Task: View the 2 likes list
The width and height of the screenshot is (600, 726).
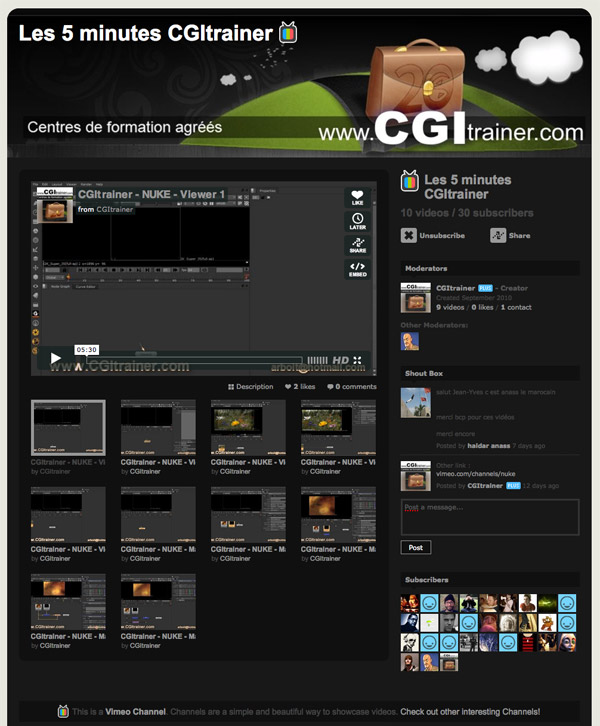Action: pyautogui.click(x=300, y=387)
